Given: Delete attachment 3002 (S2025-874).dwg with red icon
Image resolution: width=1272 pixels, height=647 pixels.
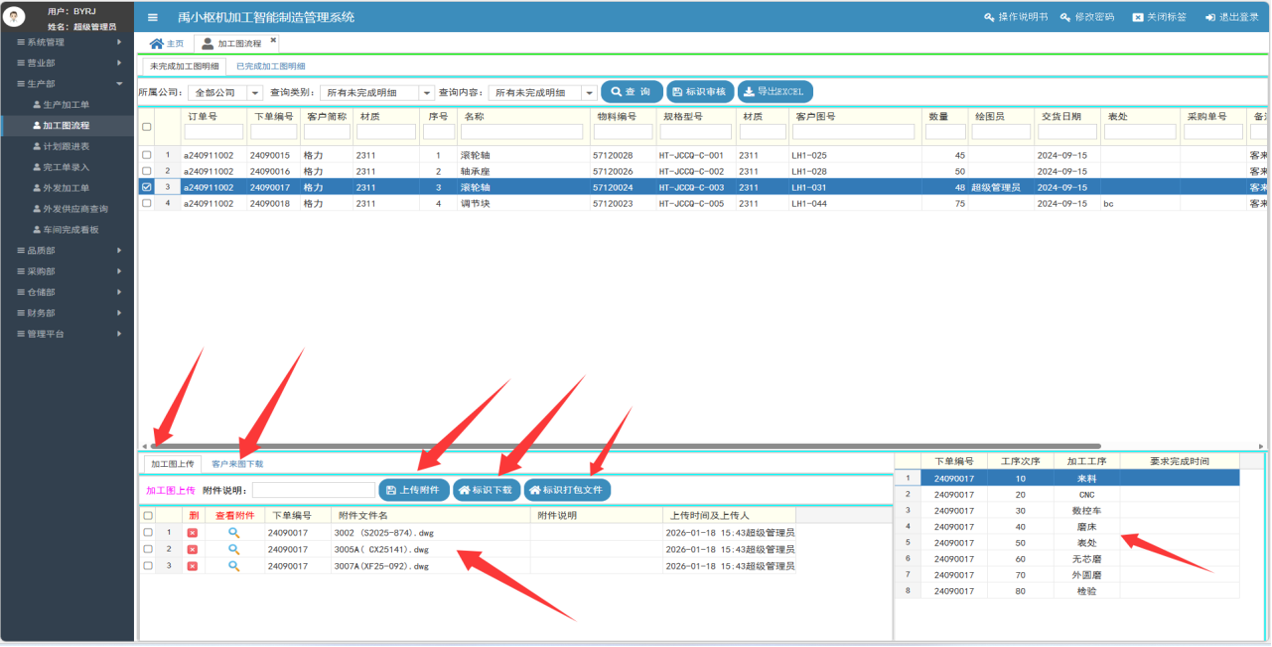Looking at the screenshot, I should (192, 533).
